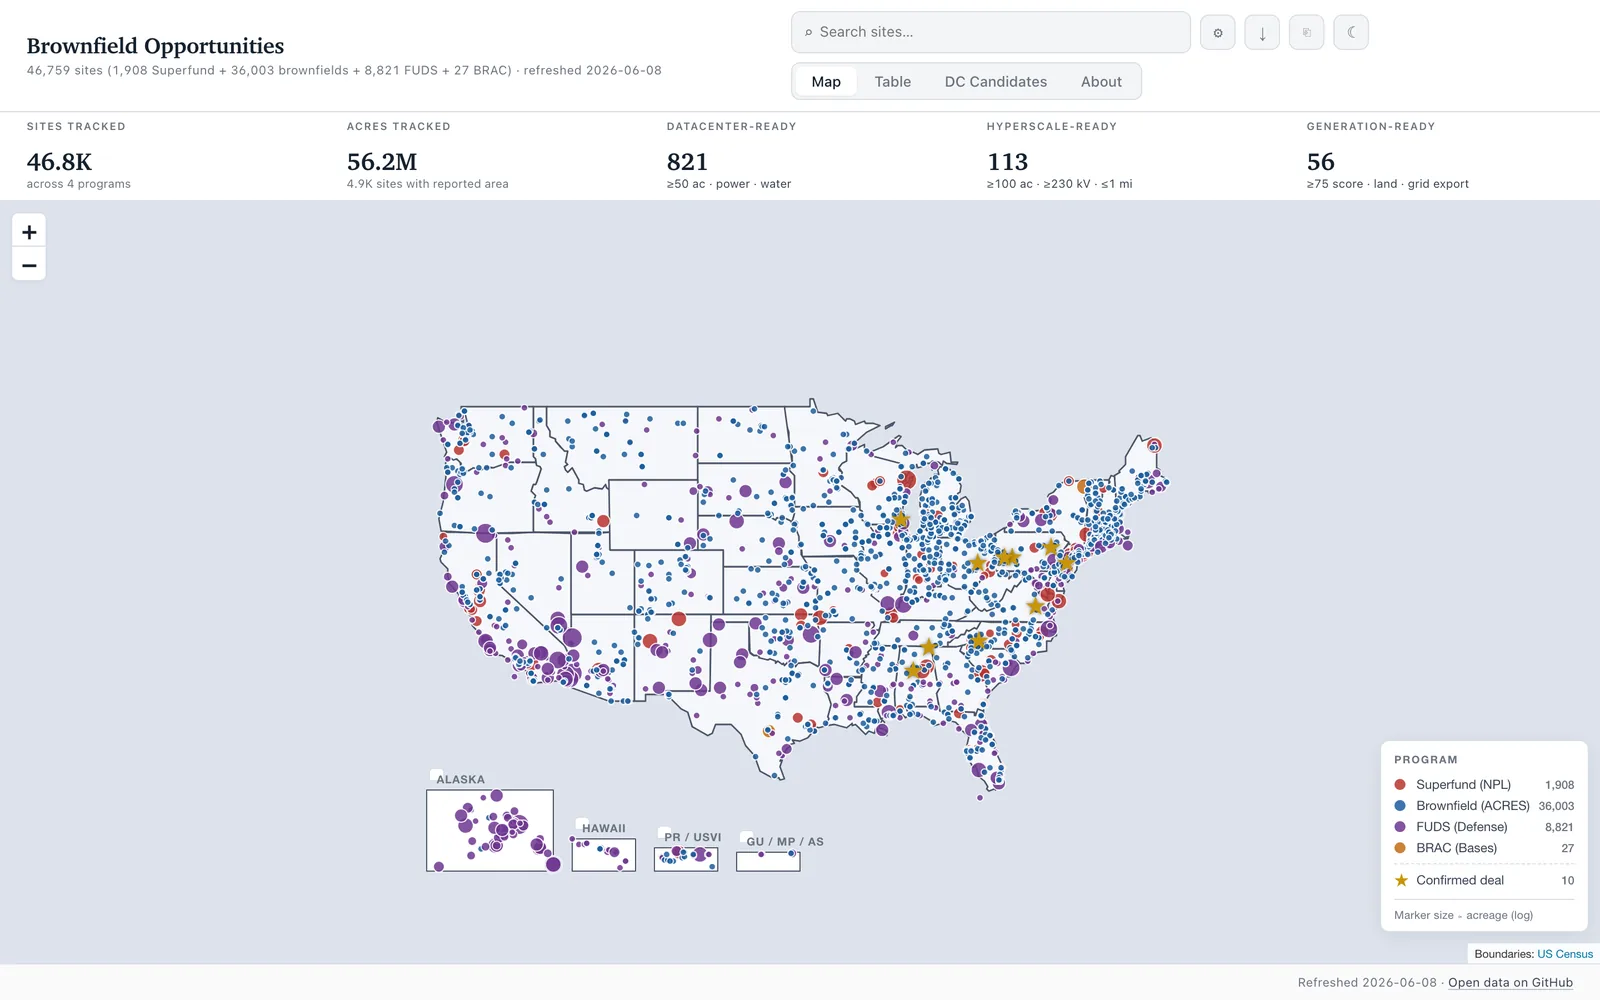
Task: Toggle the FUDS (Defense) legend entry
Action: click(1484, 827)
